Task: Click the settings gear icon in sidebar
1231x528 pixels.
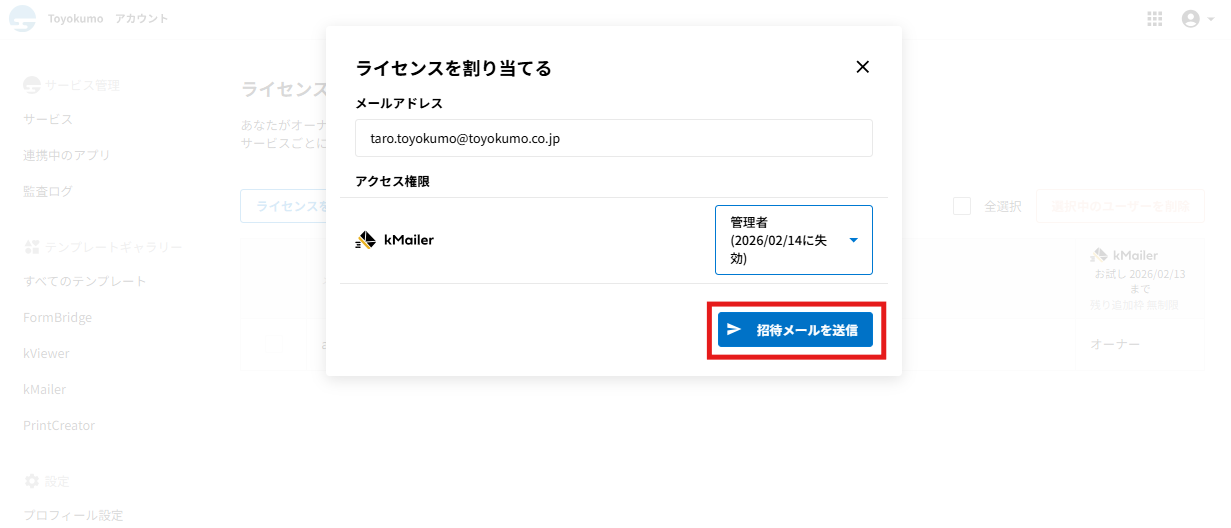Action: 31,480
